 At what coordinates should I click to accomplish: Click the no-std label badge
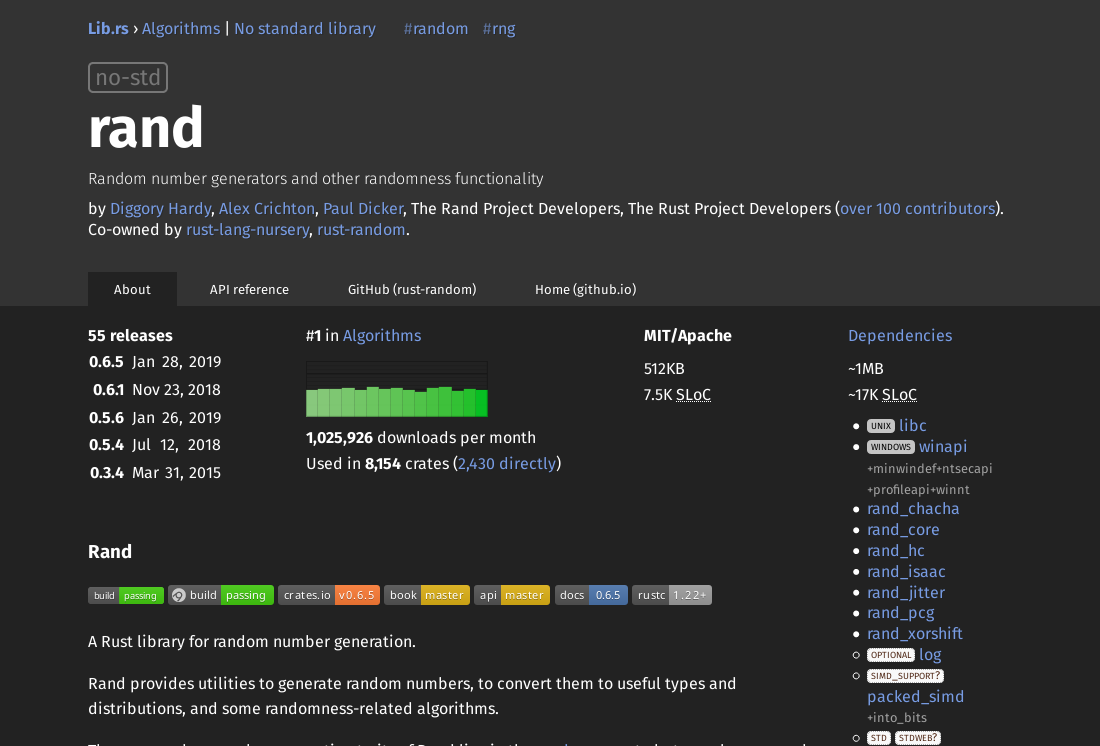(x=128, y=77)
